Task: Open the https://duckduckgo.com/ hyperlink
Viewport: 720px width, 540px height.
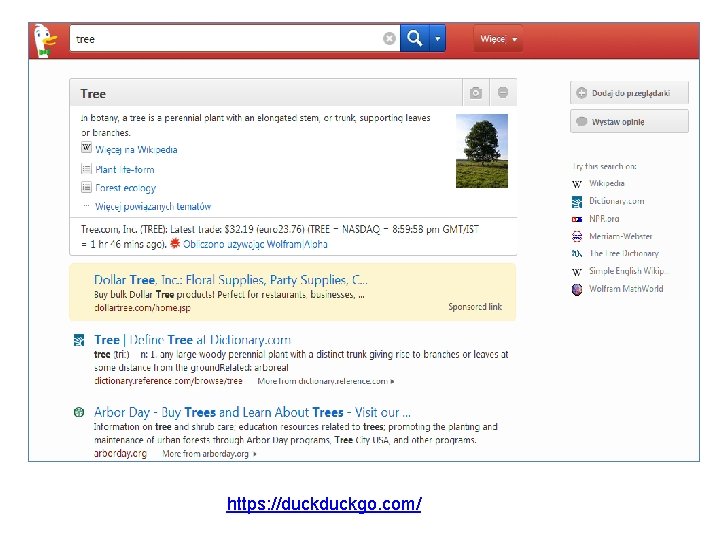Action: (324, 504)
